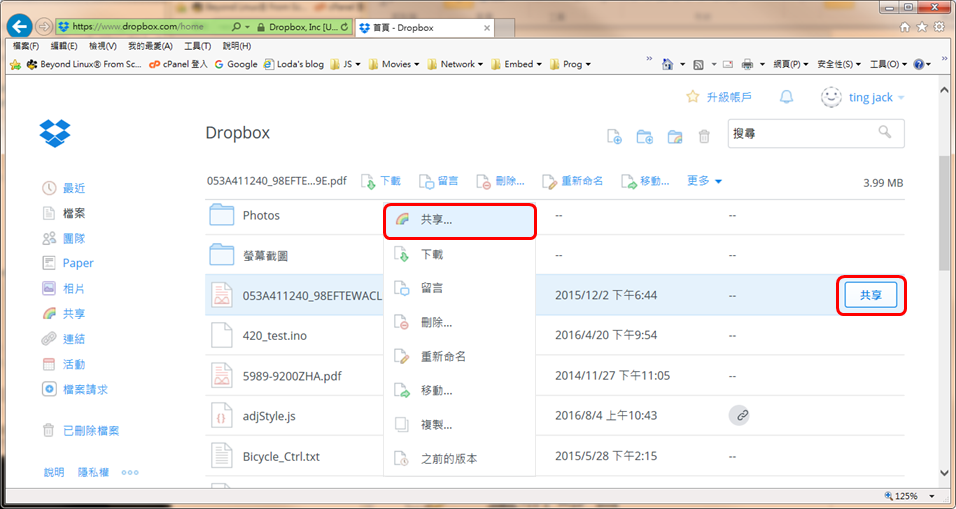
Task: Select the 首頁 - Dropbox browser tab
Action: (x=424, y=27)
